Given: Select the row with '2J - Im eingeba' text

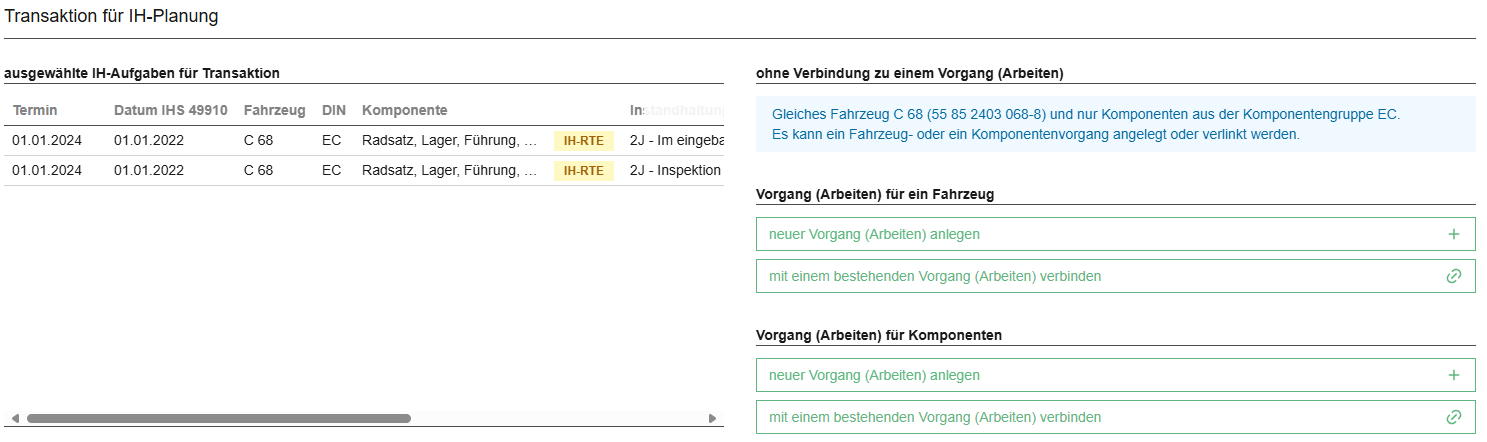Looking at the screenshot, I should [675, 141].
